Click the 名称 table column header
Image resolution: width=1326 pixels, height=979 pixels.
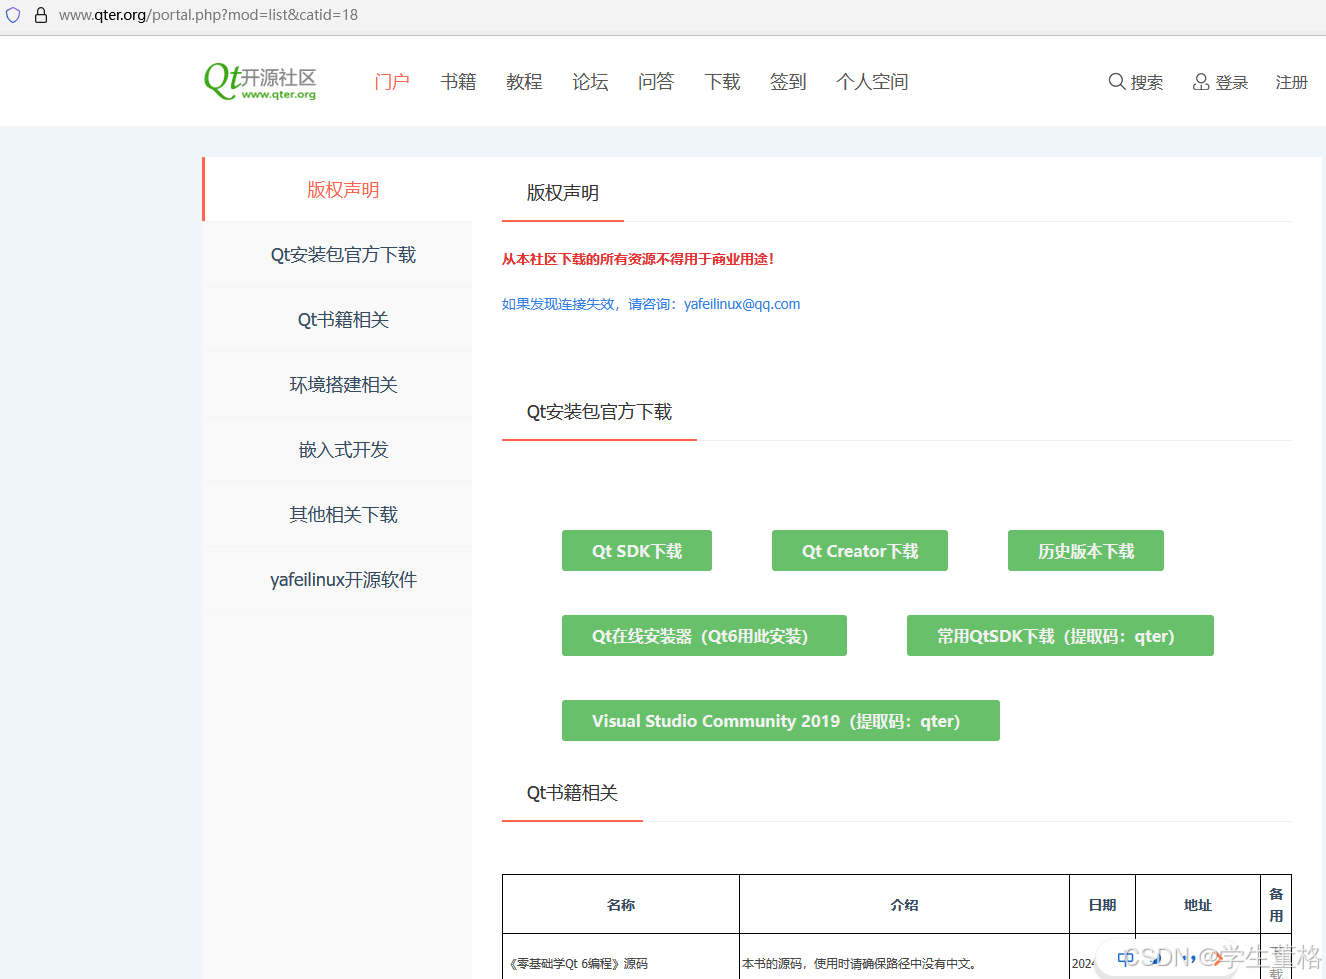coord(621,905)
